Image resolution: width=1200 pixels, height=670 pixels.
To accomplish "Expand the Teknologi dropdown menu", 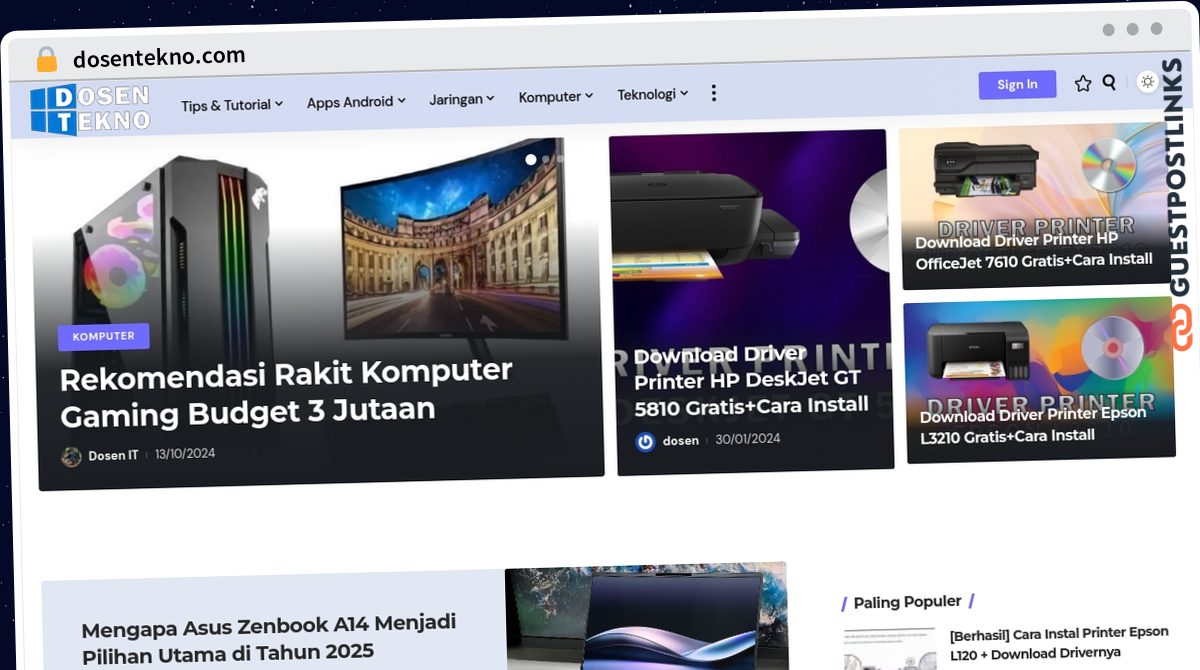I will pyautogui.click(x=652, y=94).
